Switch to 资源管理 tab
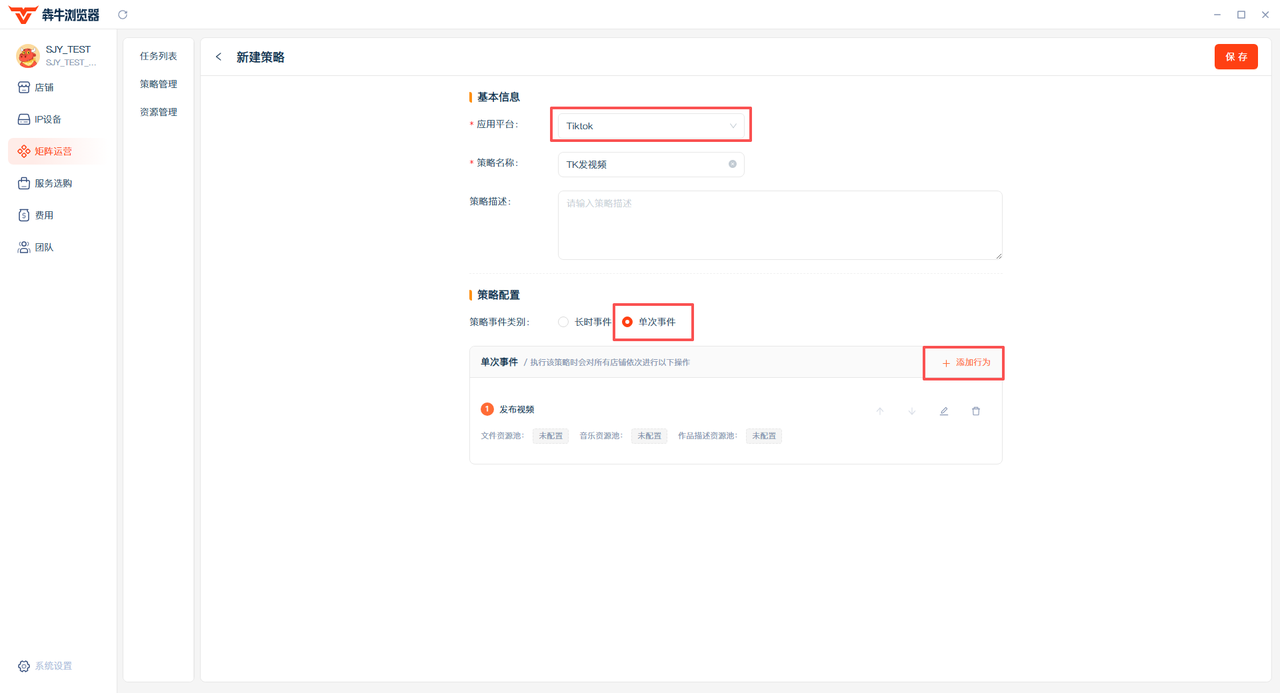Screen dimensions: 1280x693 158,112
